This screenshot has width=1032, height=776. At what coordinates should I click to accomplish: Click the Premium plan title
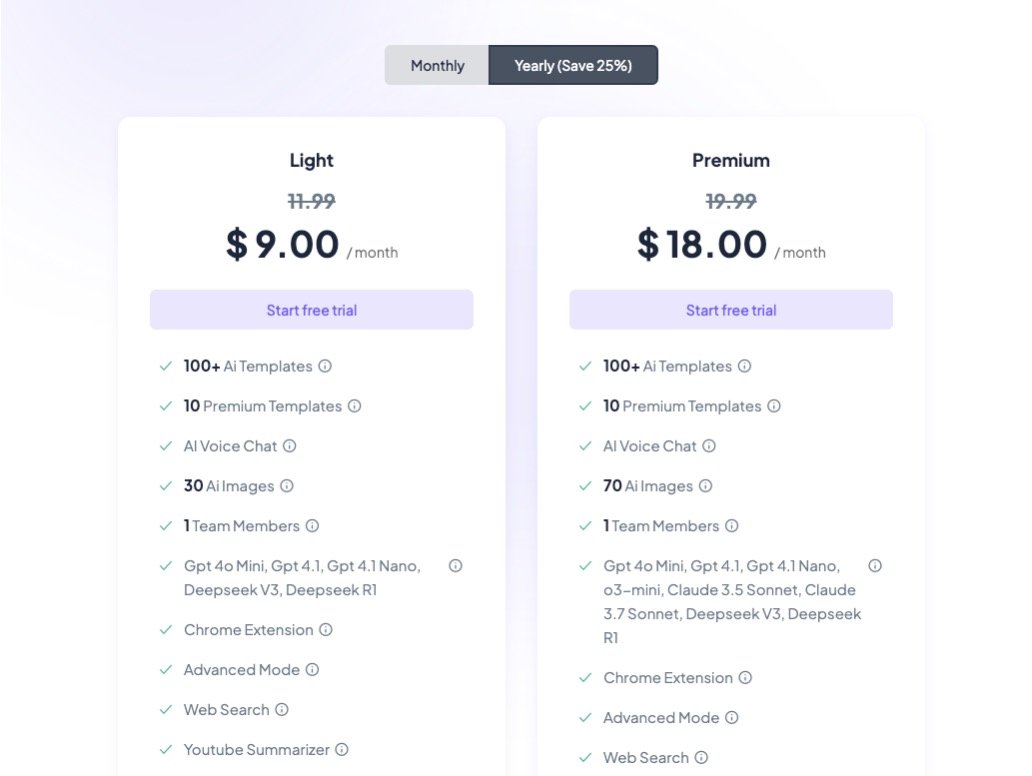[731, 160]
